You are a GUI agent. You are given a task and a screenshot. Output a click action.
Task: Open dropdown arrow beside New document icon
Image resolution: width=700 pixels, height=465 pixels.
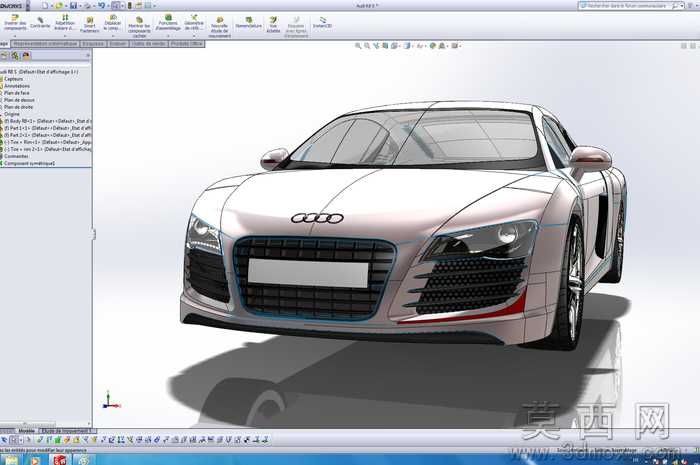(x=50, y=6)
